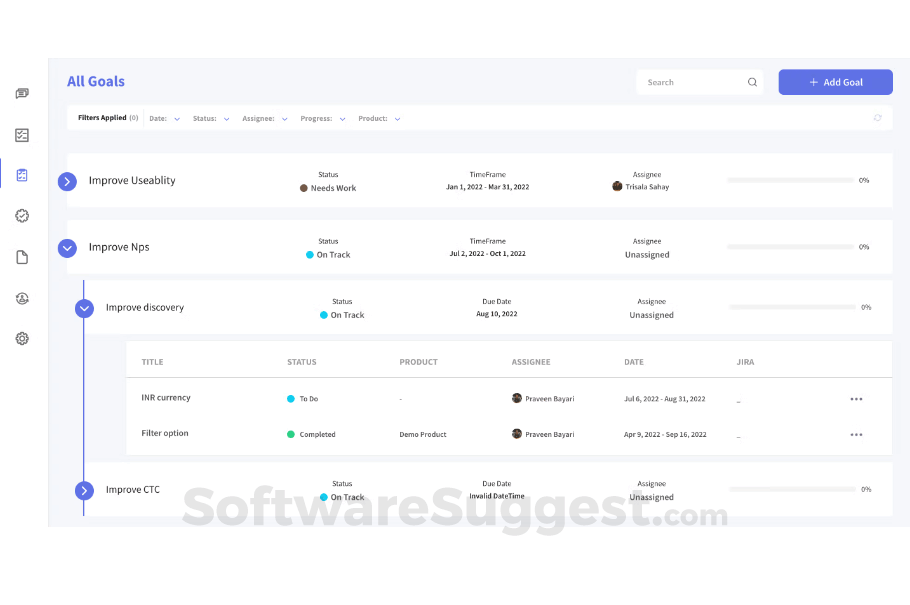Click the progress bar for Improve Nps

(790, 247)
